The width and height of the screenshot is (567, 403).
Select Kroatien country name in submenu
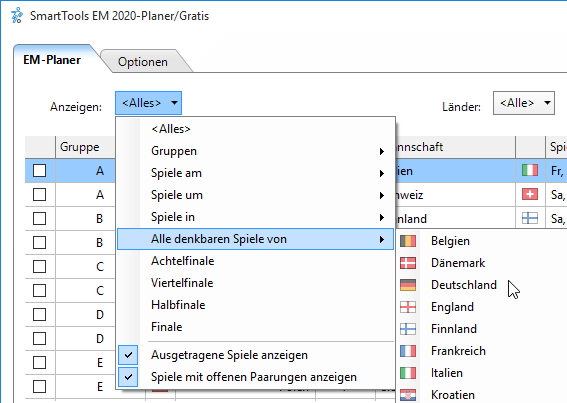[x=453, y=395]
